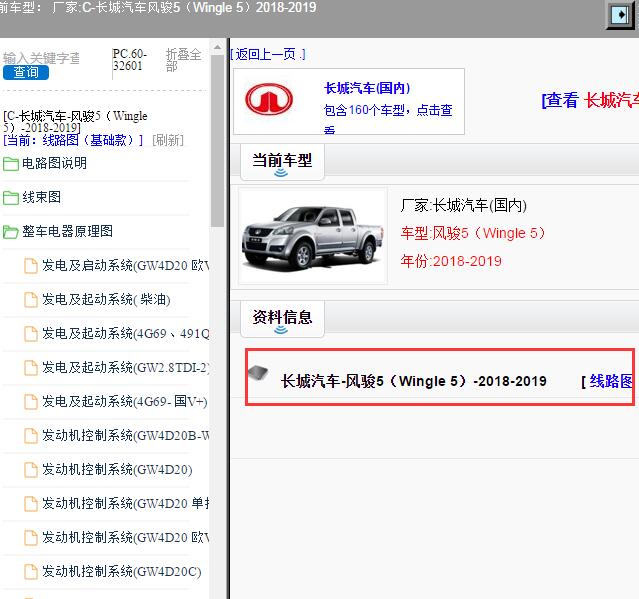Click file icon beside 发电及起动系统(4G69、491Q
The height and width of the screenshot is (599, 639).
click(31, 334)
